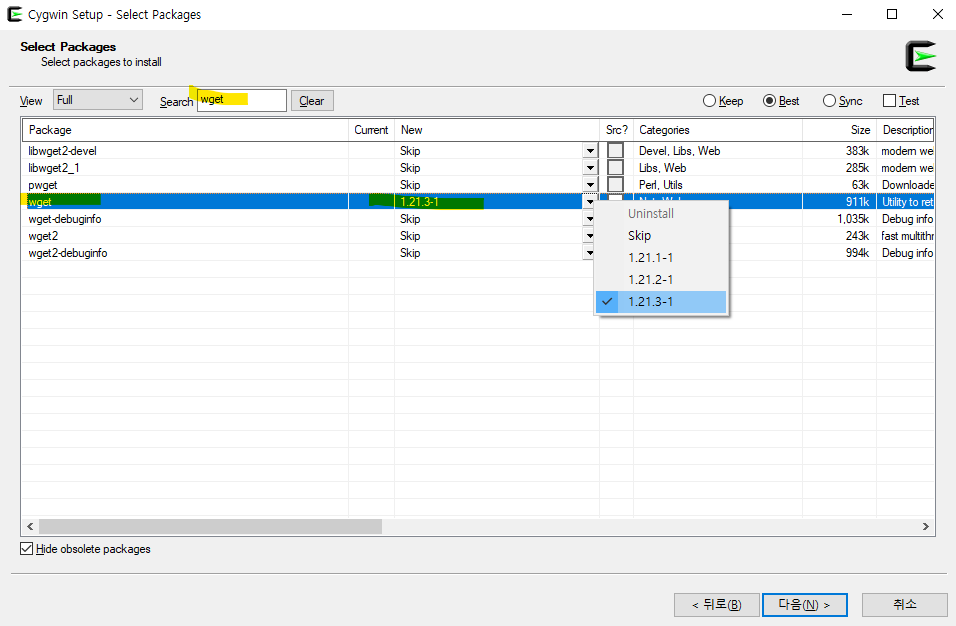The height and width of the screenshot is (626, 956).
Task: Click the Categories column header
Action: point(718,130)
